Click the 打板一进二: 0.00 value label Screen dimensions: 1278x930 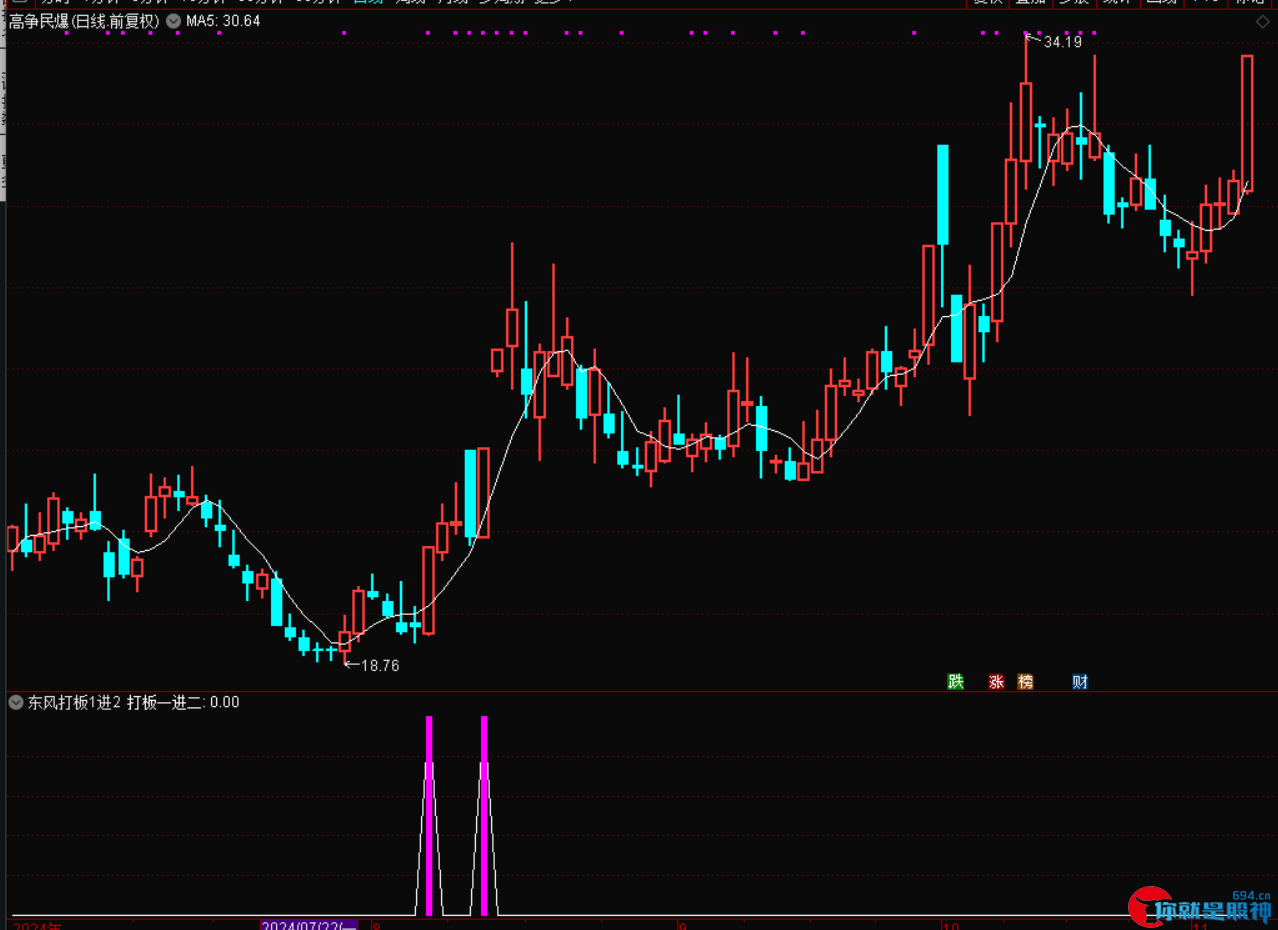pos(183,703)
